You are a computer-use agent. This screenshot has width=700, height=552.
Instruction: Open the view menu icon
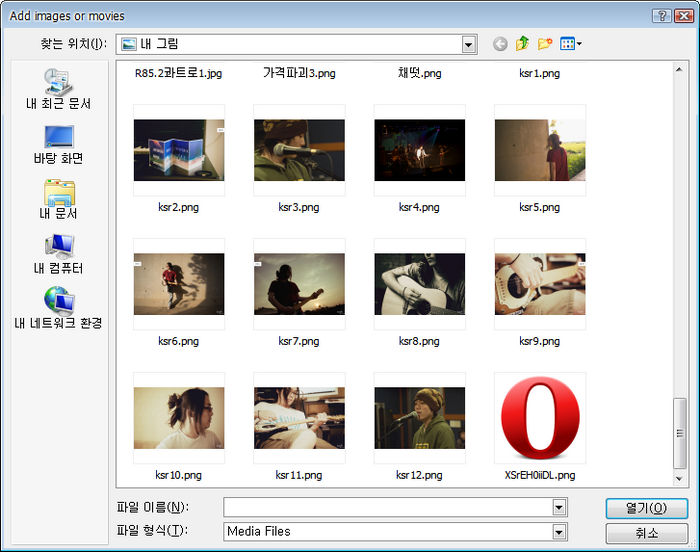[571, 44]
